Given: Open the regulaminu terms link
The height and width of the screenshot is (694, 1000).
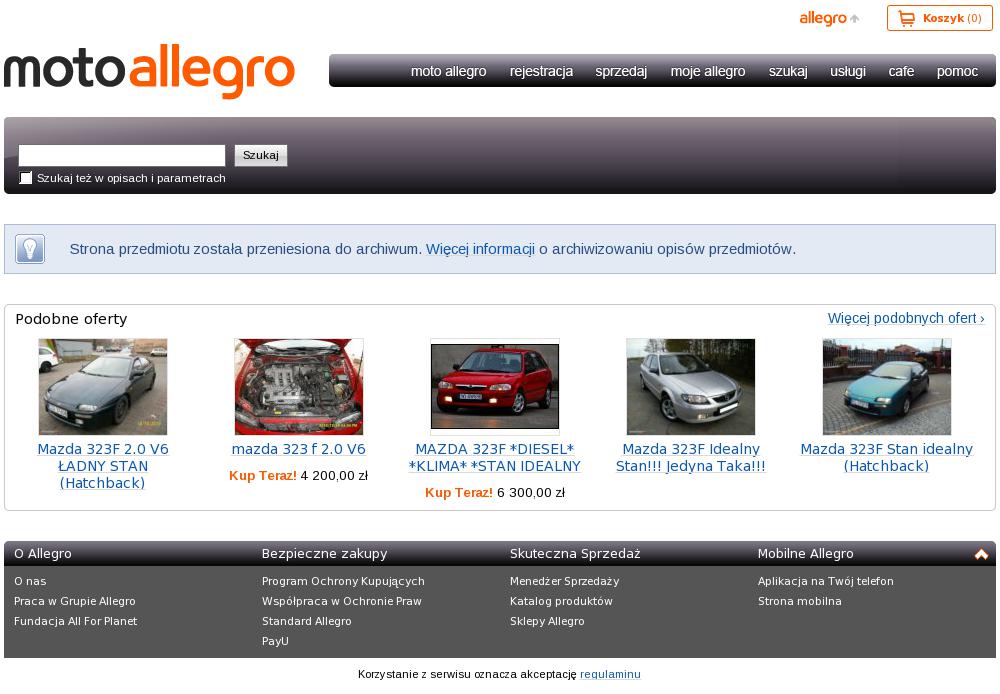Looking at the screenshot, I should point(610,674).
